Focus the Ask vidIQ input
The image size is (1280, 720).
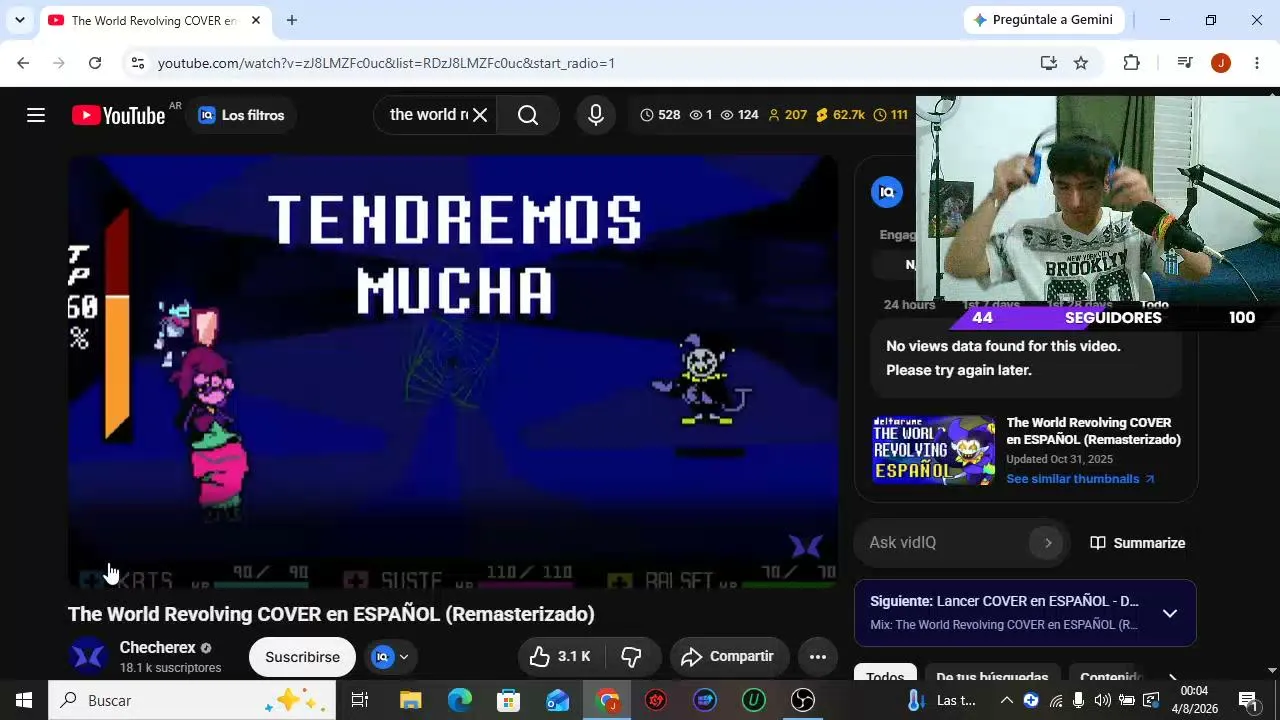coord(945,543)
